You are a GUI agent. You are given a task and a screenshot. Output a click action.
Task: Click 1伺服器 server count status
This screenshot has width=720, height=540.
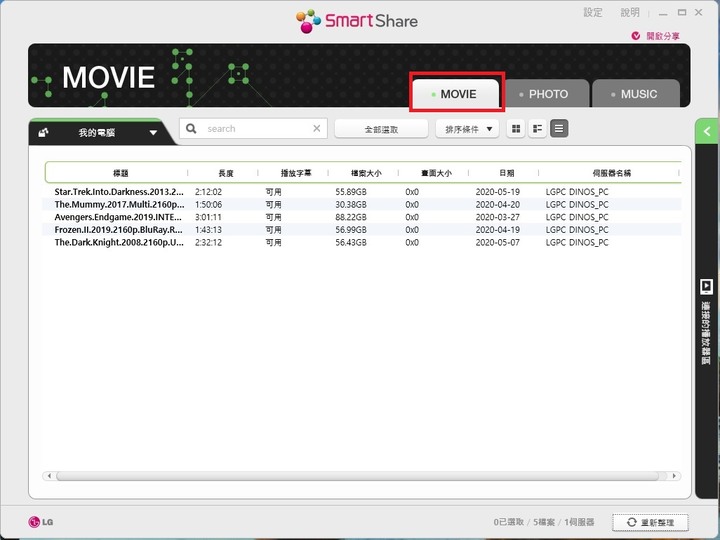tap(579, 522)
